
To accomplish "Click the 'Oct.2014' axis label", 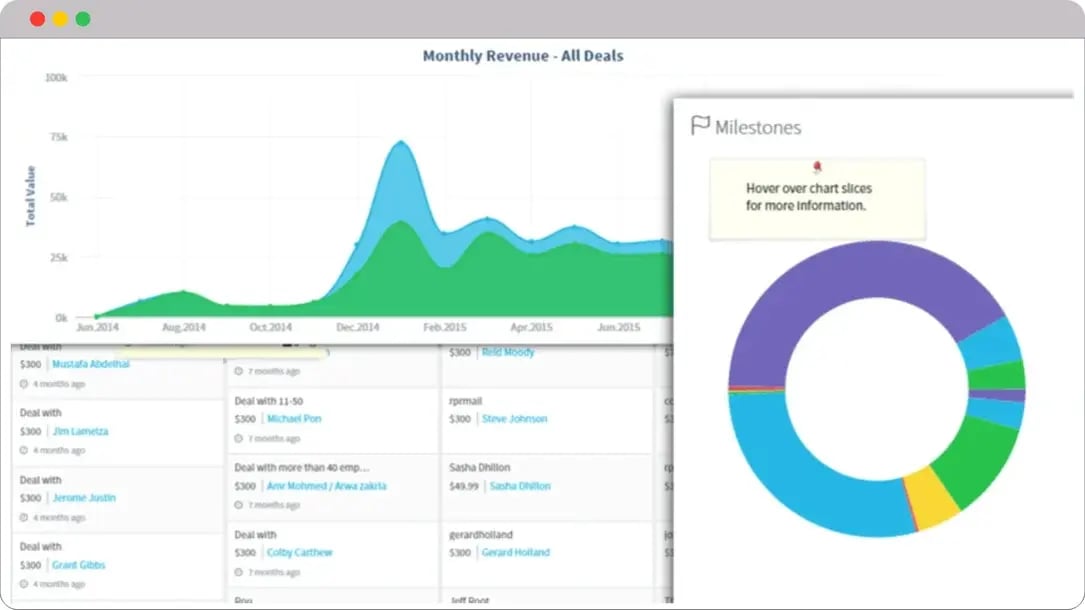I will point(271,326).
